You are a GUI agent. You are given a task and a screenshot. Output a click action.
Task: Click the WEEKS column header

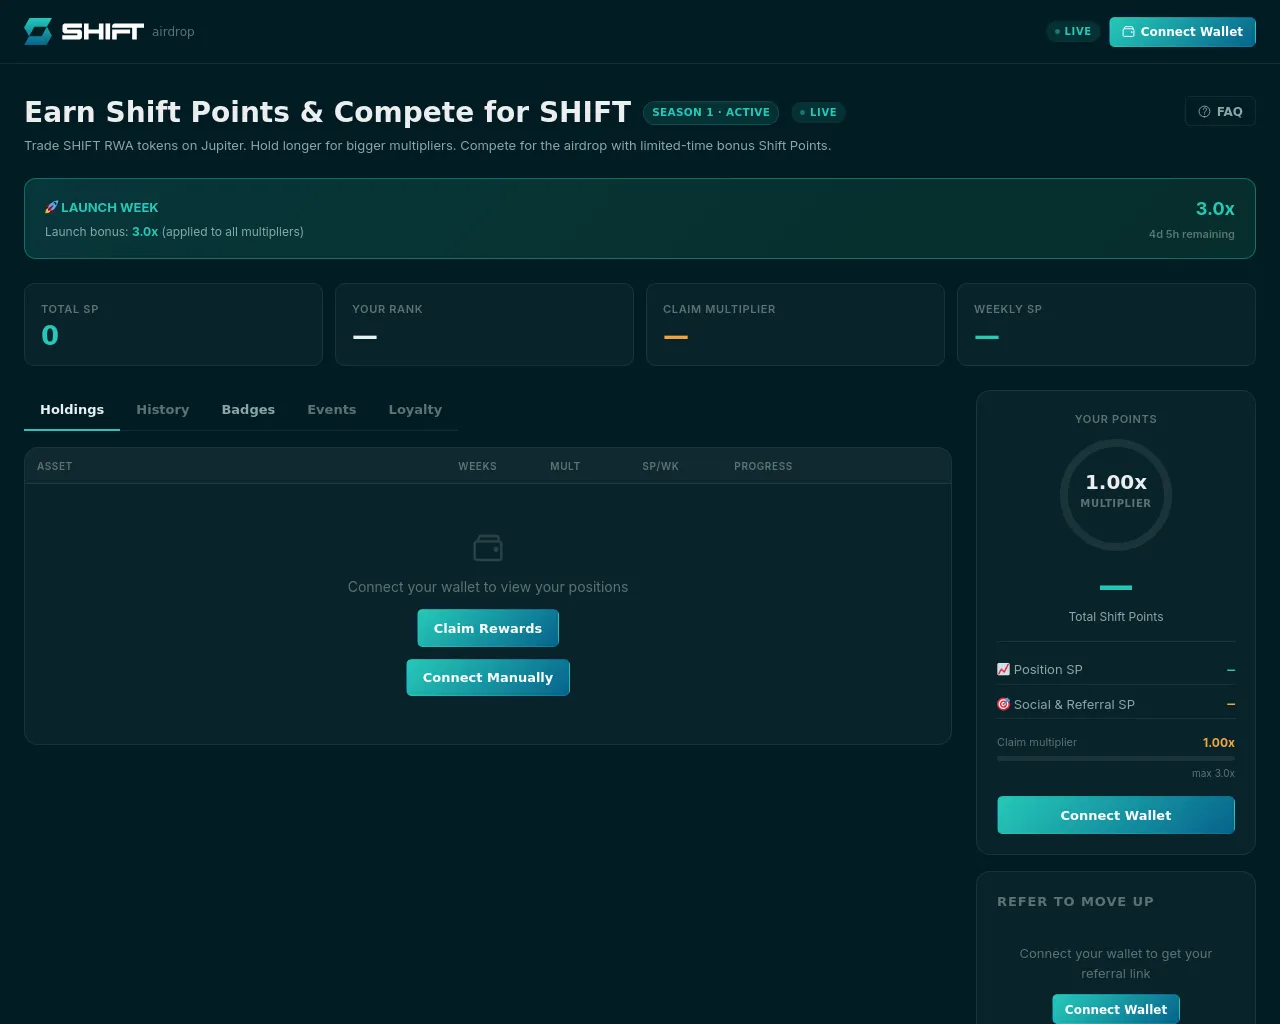pos(477,466)
